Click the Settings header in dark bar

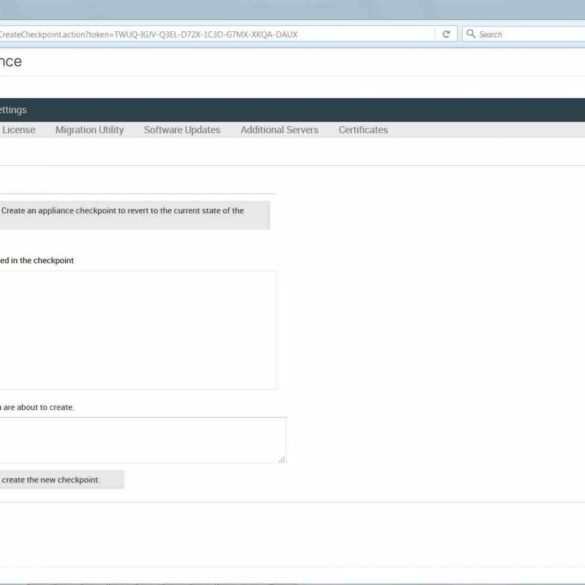pyautogui.click(x=13, y=110)
